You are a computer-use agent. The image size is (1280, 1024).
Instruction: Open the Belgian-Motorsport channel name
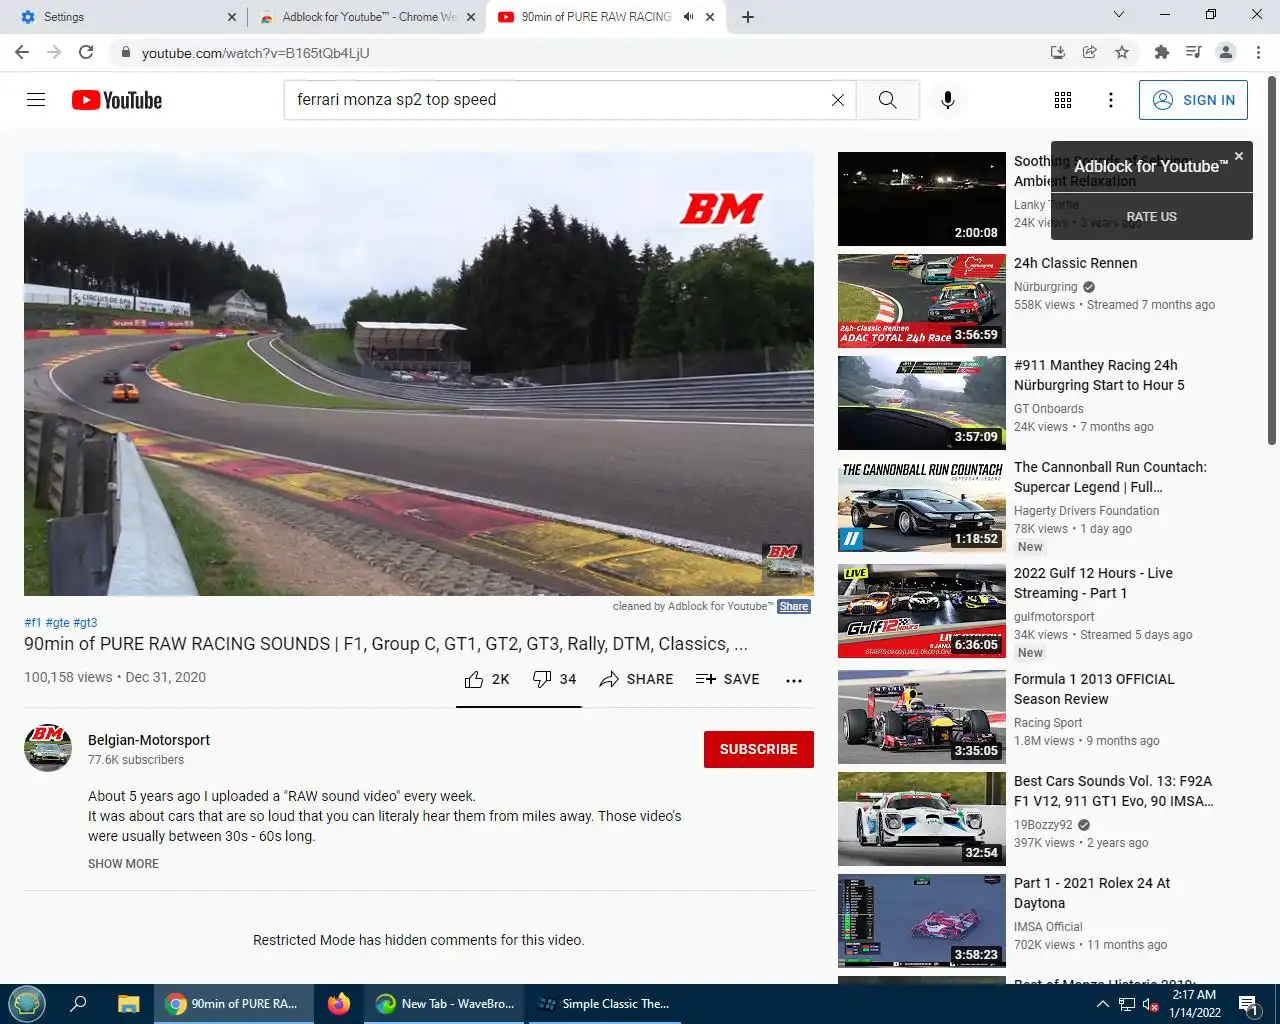click(x=149, y=740)
